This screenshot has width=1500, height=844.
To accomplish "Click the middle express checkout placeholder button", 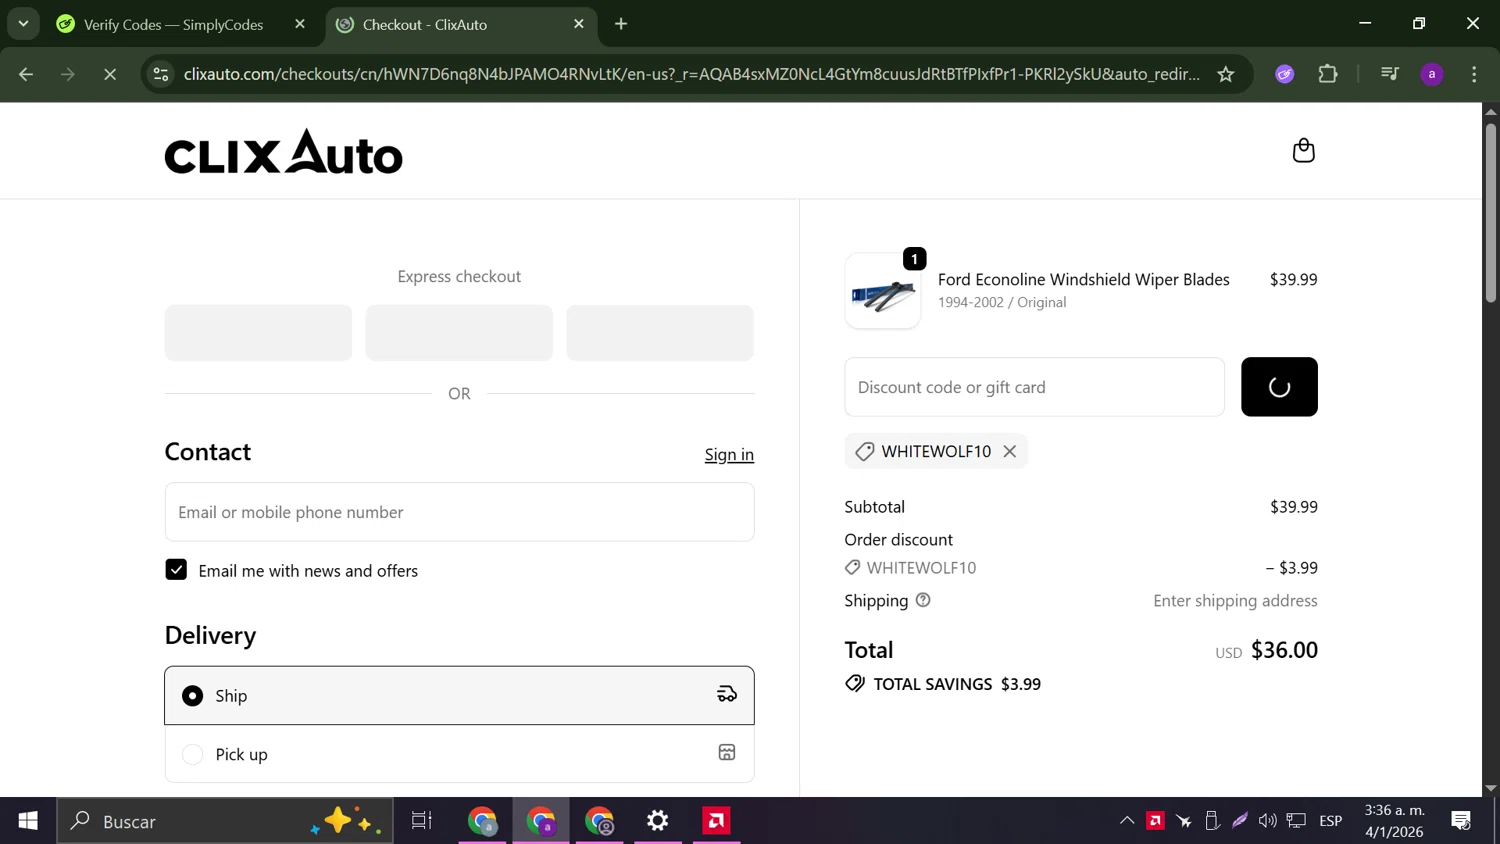I will click(459, 333).
